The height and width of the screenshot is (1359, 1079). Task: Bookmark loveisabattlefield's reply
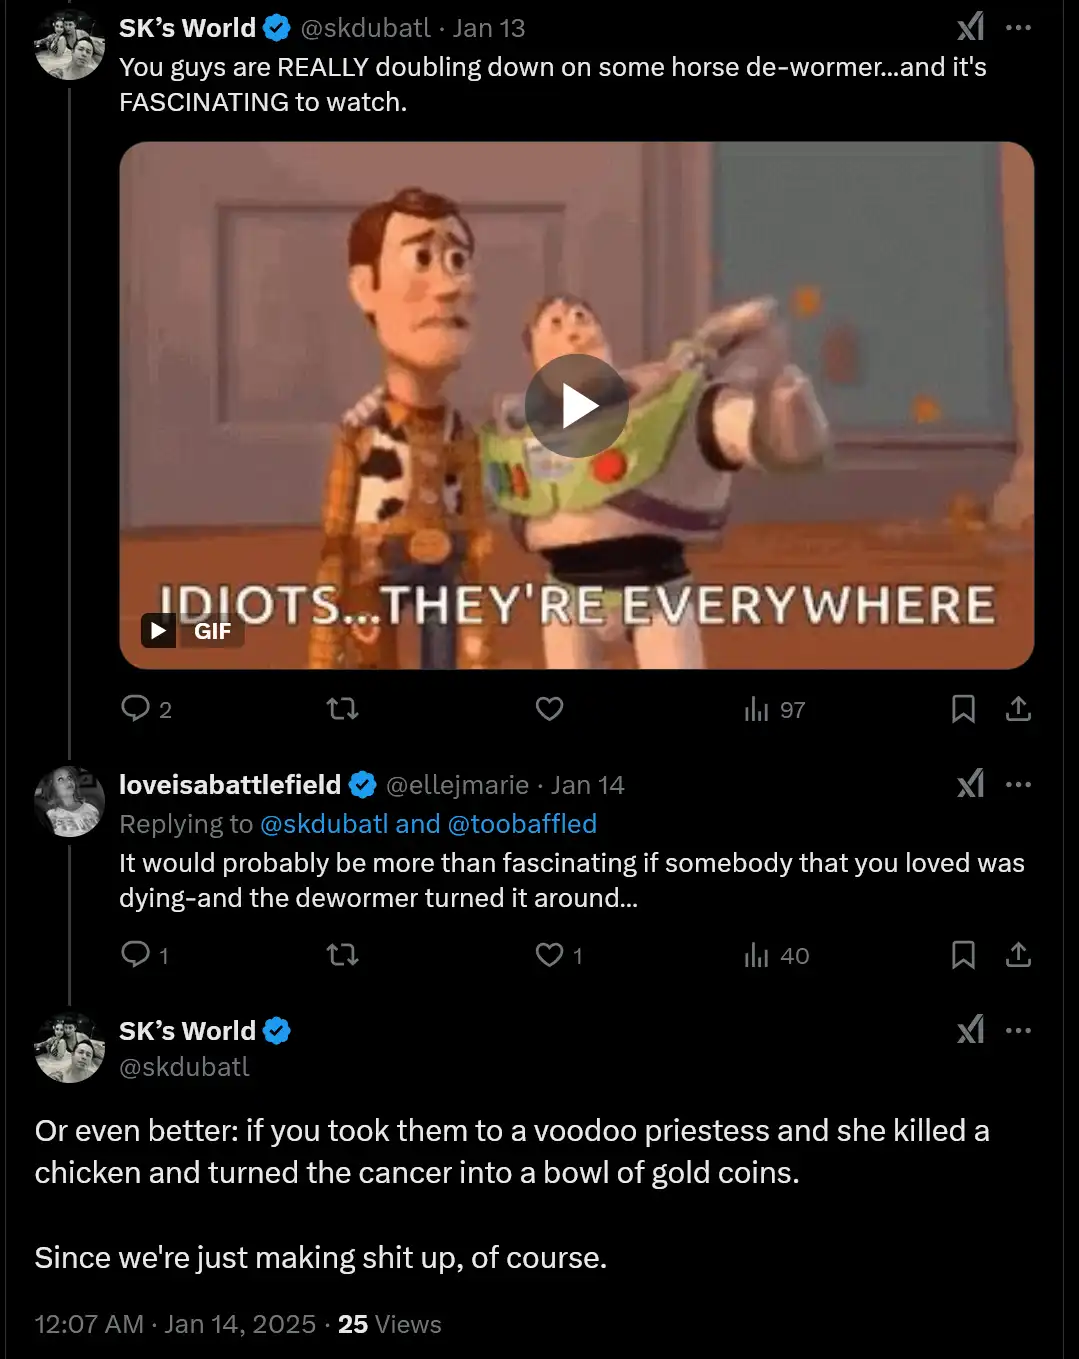[963, 955]
